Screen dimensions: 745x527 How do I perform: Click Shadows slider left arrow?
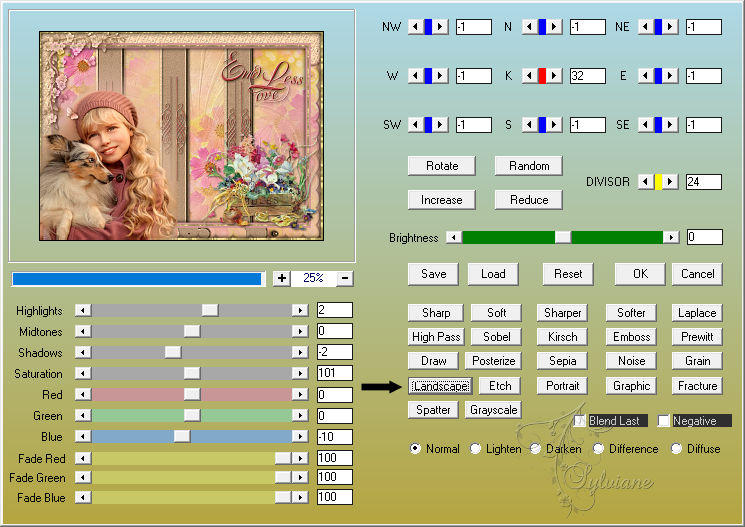(83, 352)
